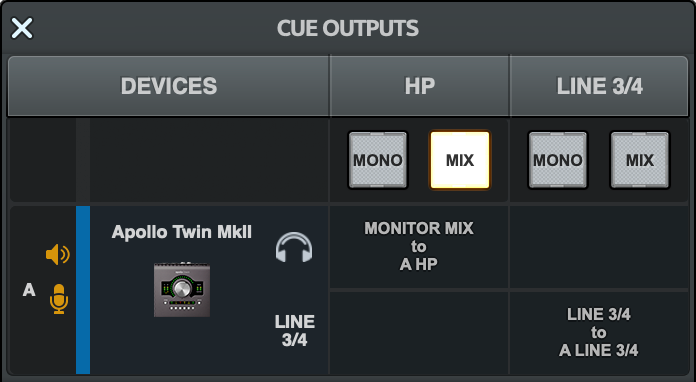Click the orange microphone input icon
This screenshot has height=382, width=696.
pyautogui.click(x=59, y=299)
